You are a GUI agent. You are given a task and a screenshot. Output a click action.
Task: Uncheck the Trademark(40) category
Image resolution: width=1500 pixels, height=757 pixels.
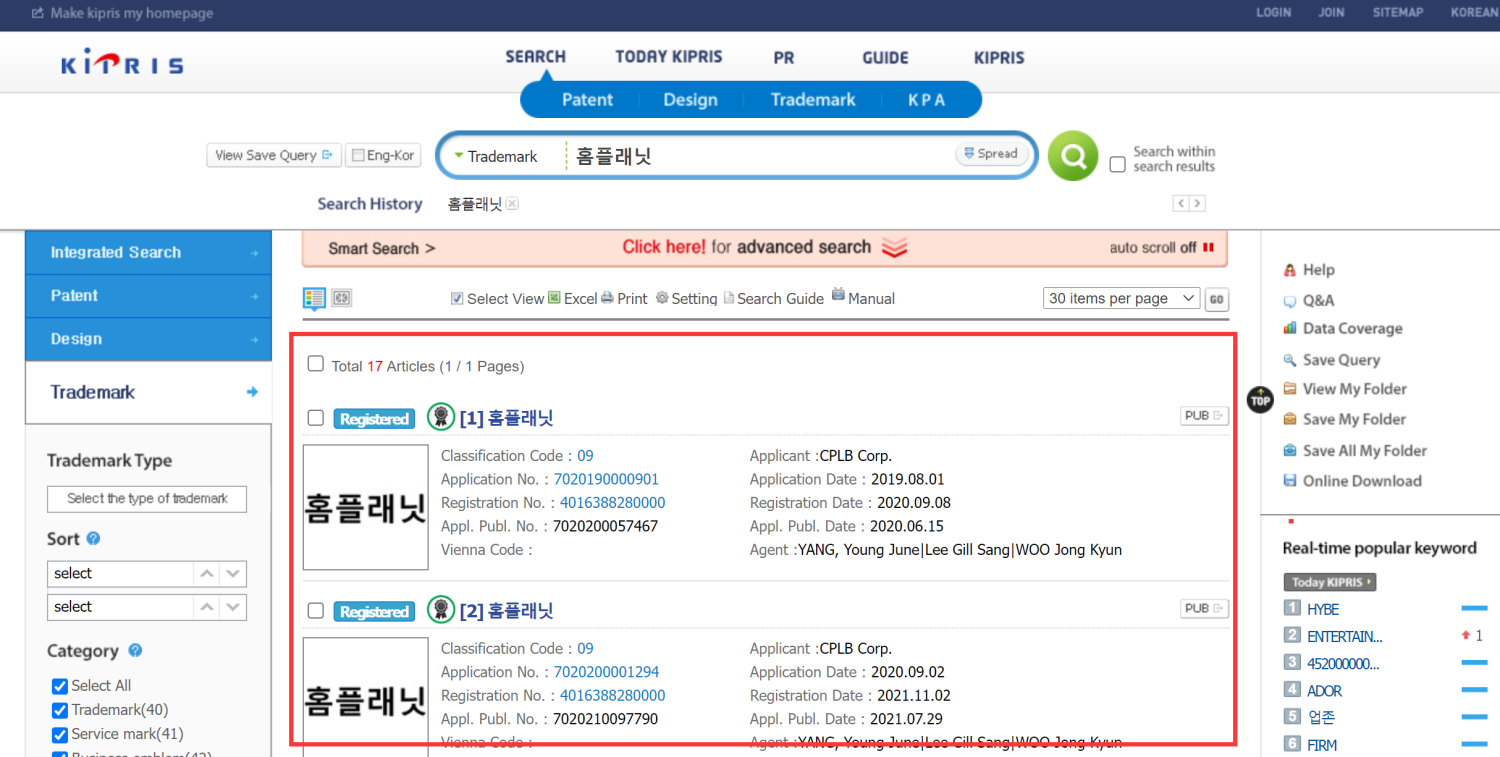59,710
